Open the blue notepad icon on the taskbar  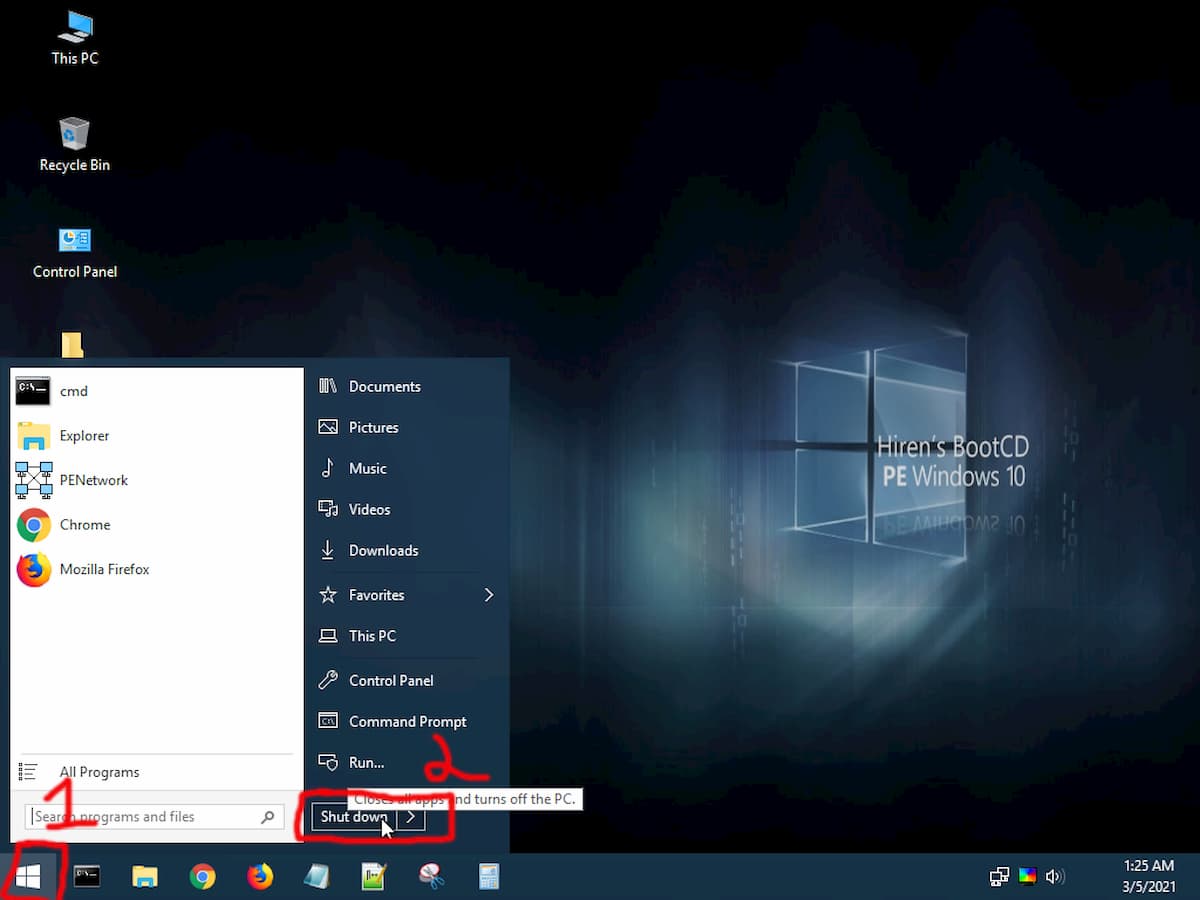pyautogui.click(x=317, y=877)
